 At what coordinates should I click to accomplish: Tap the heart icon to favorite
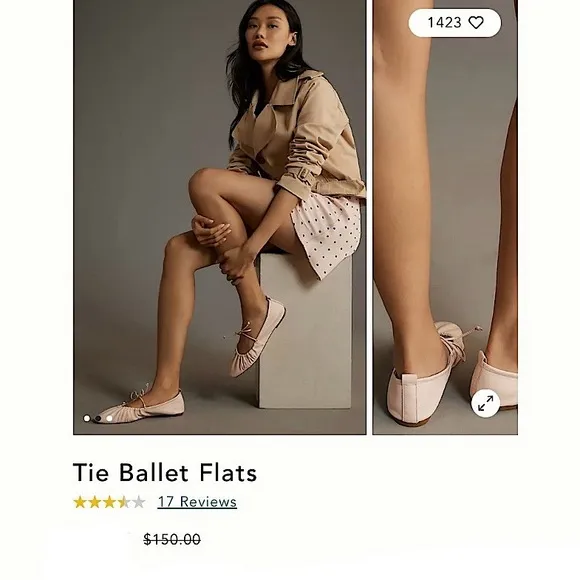click(476, 23)
